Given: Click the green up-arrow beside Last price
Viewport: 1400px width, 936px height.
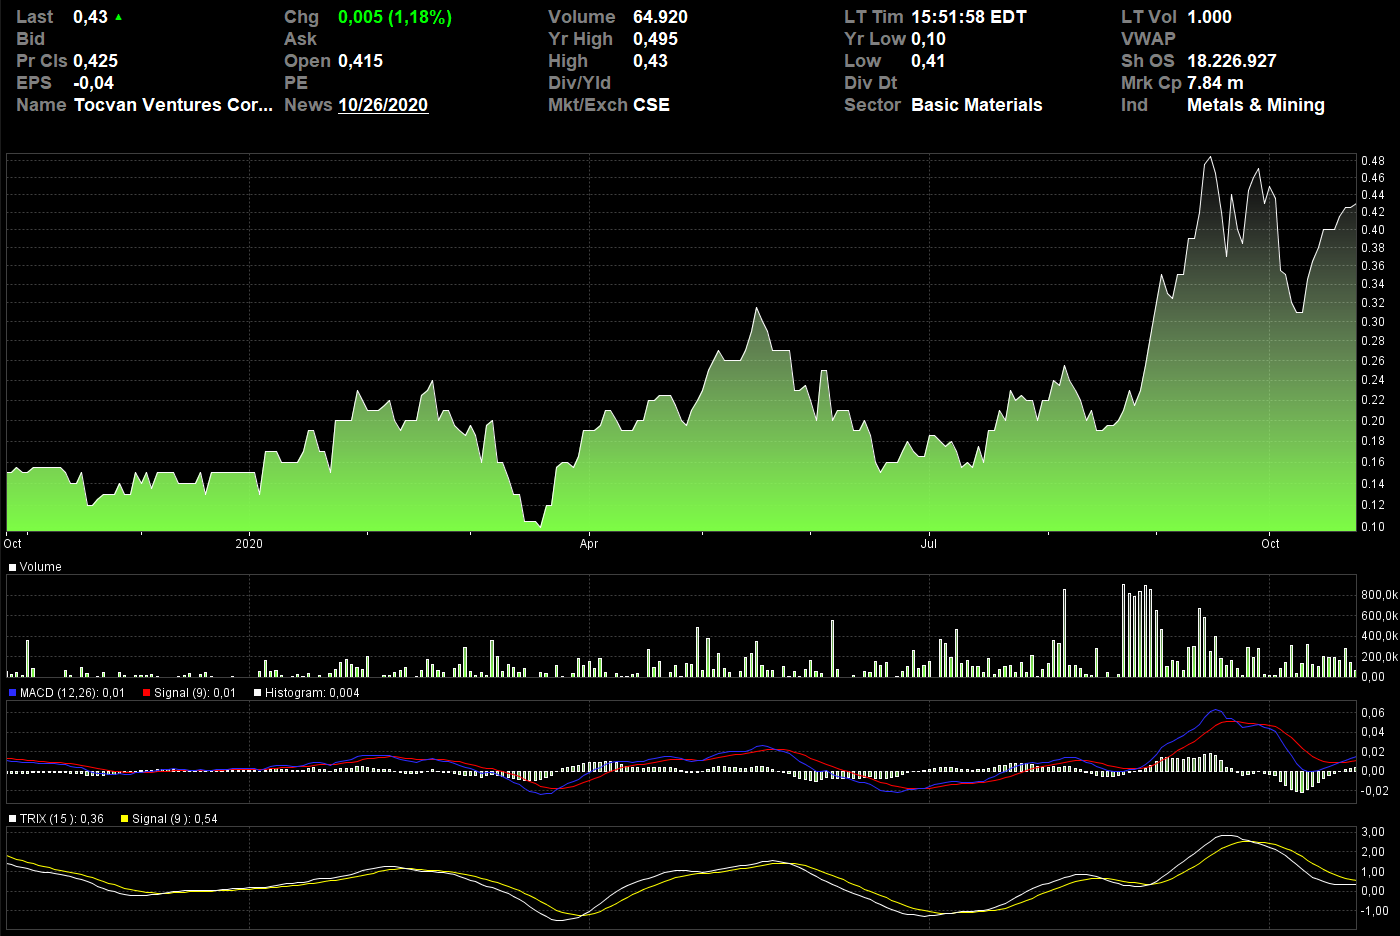Looking at the screenshot, I should 119,17.
